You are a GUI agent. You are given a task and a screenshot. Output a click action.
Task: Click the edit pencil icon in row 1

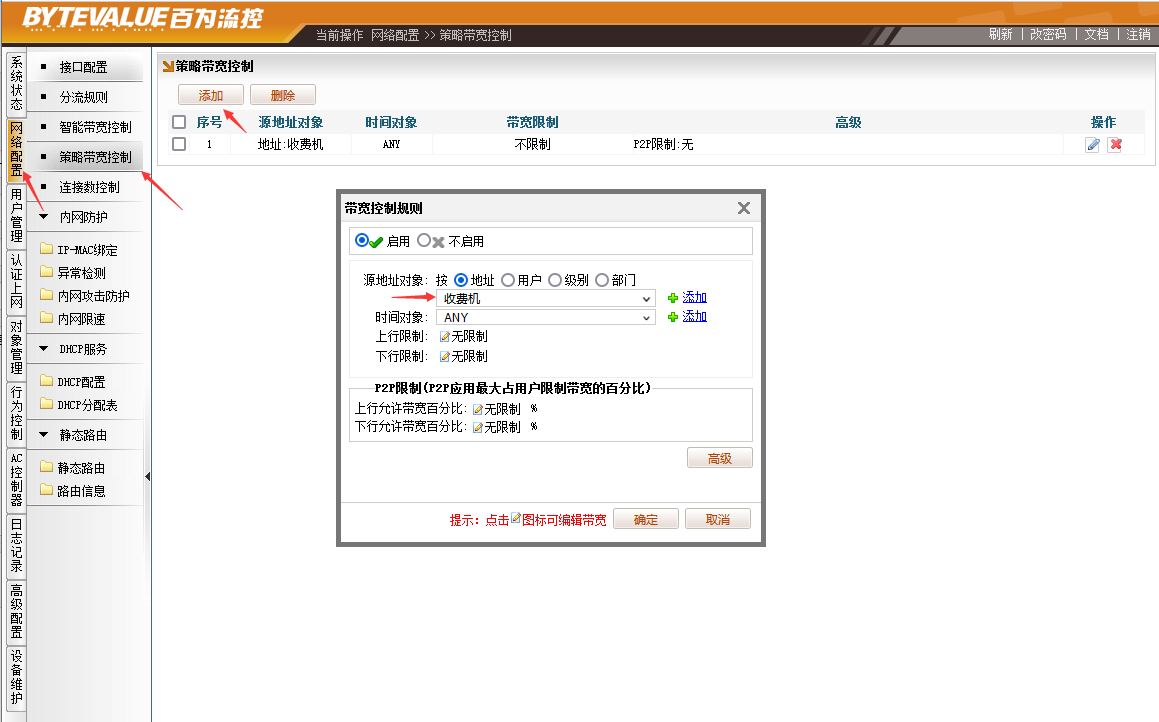pos(1092,145)
